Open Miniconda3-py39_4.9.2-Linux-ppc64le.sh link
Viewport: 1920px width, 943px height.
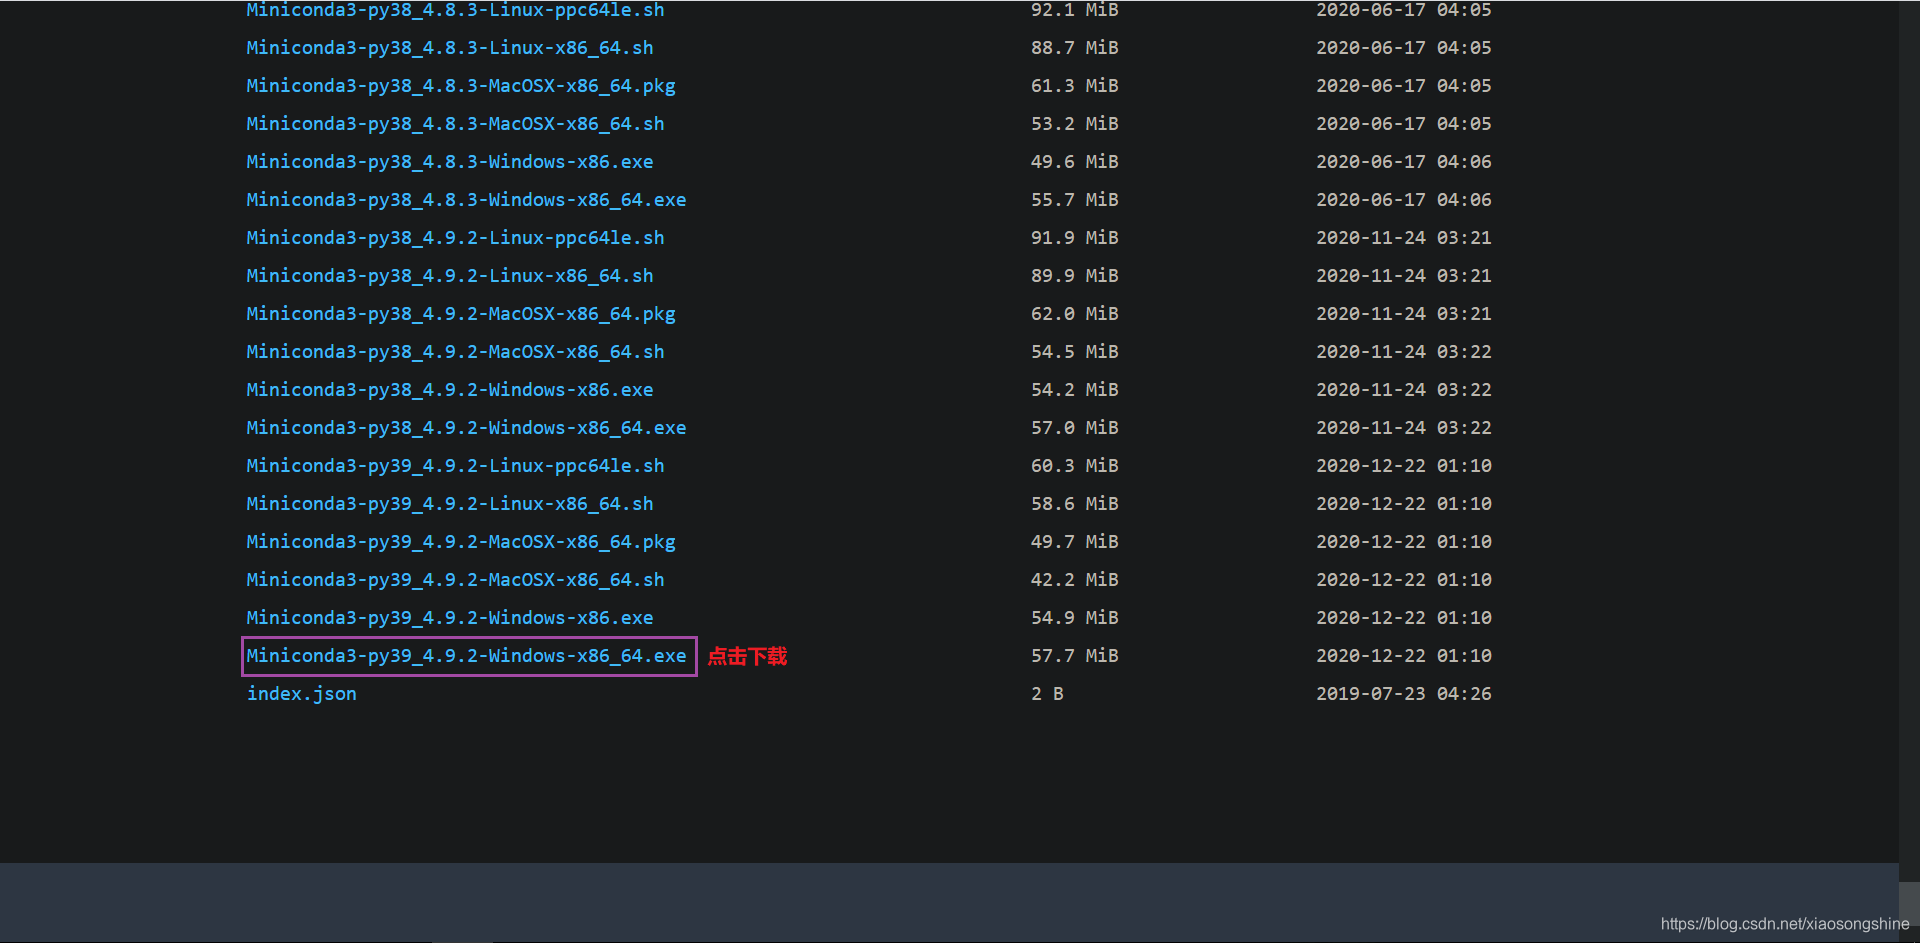[x=455, y=466]
